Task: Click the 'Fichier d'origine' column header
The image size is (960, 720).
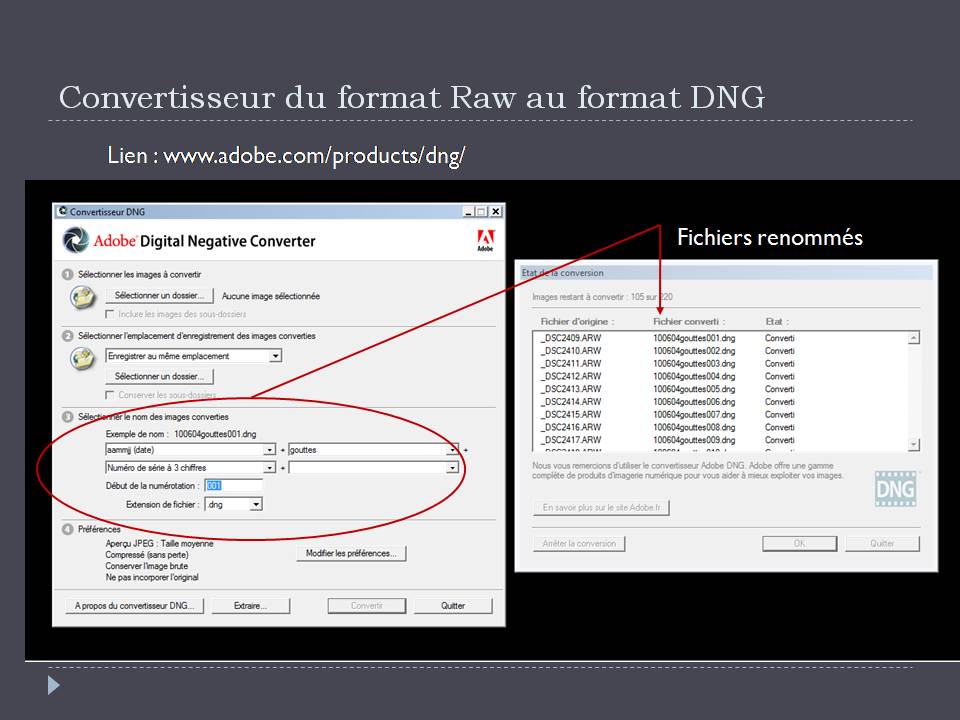Action: (x=577, y=321)
